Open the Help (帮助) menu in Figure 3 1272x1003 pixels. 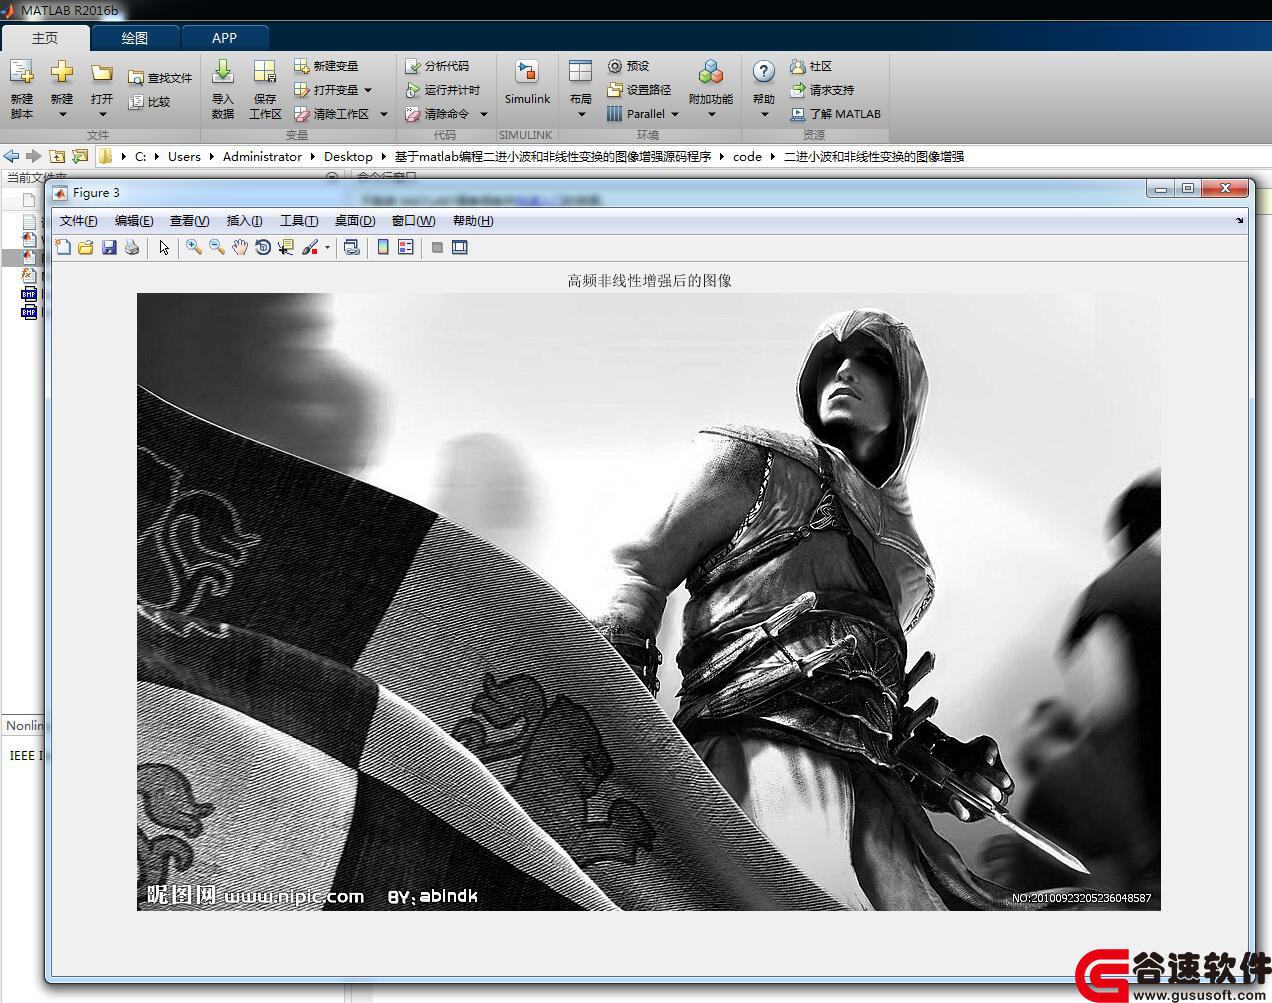pyautogui.click(x=473, y=221)
